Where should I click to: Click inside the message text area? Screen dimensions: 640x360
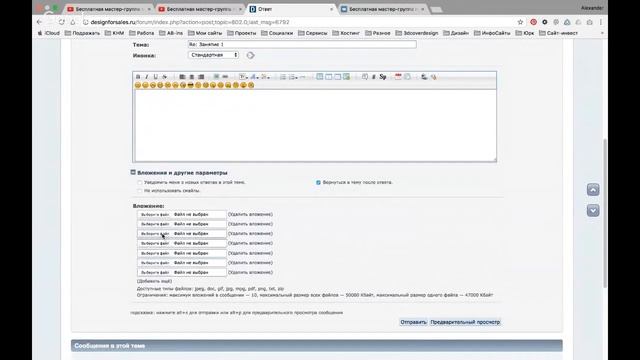tap(315, 125)
